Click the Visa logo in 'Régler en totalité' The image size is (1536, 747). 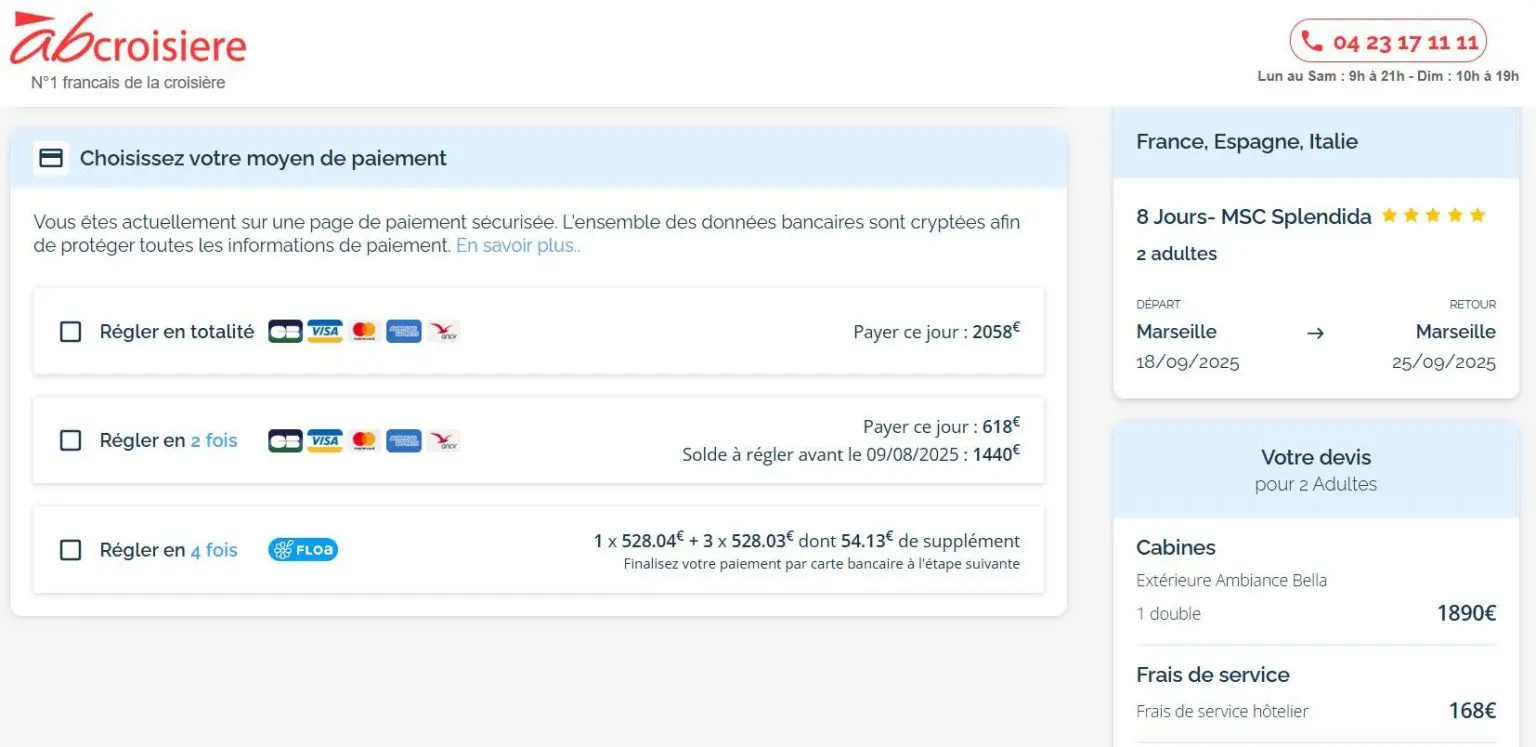click(324, 331)
